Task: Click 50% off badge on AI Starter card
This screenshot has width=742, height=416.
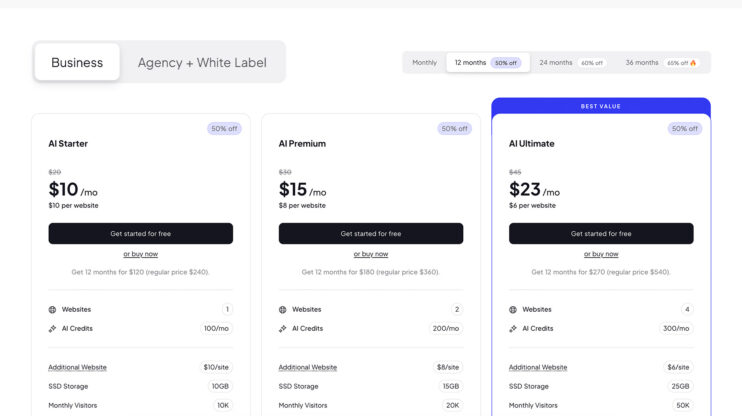Action: click(224, 129)
